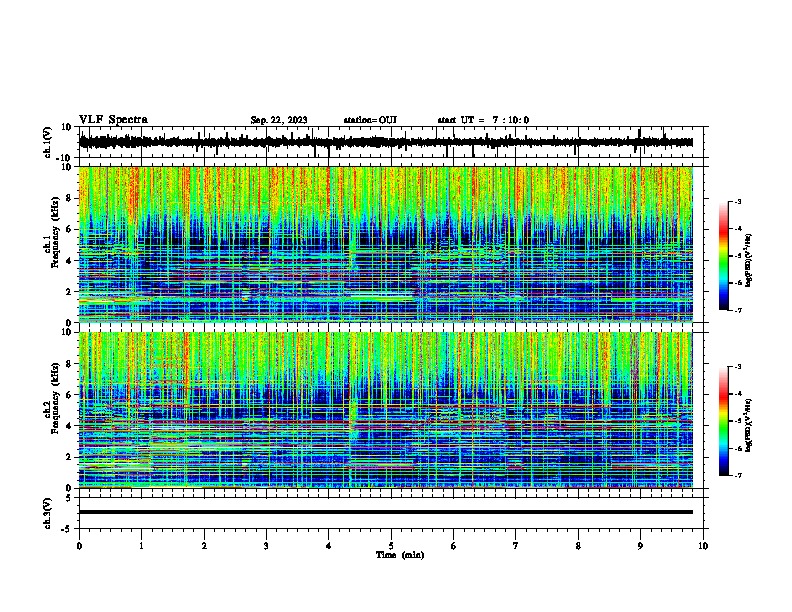792x612 pixels.
Task: Click the "9" tick label on the time axis
Action: [x=640, y=546]
